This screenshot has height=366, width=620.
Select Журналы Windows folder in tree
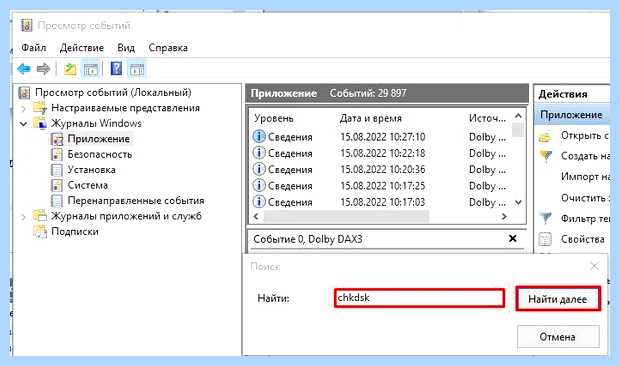(96, 123)
